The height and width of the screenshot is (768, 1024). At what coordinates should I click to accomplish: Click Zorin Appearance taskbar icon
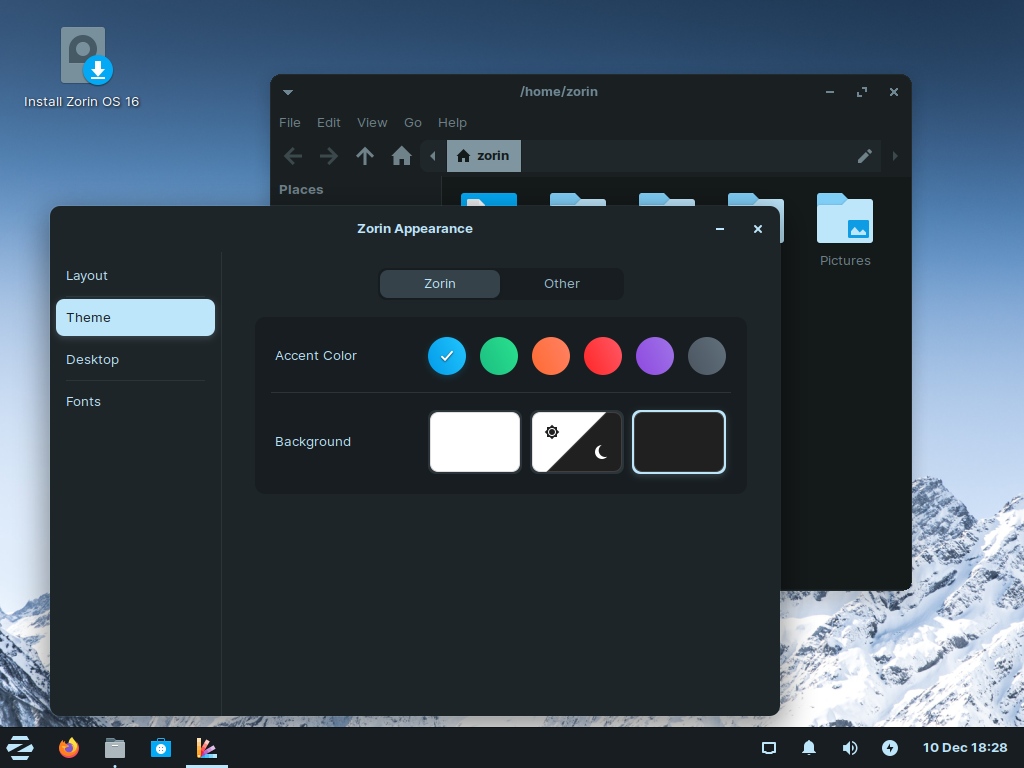(x=206, y=748)
